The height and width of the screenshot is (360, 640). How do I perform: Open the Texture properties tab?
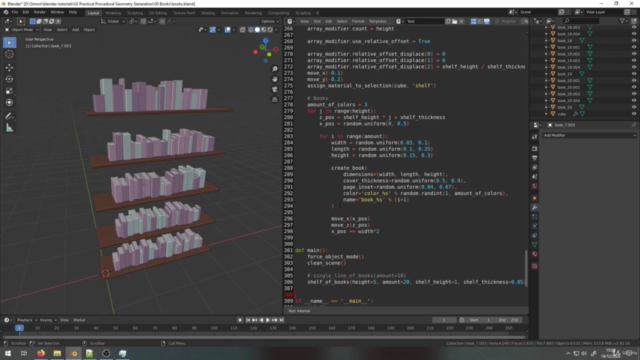coord(535,266)
